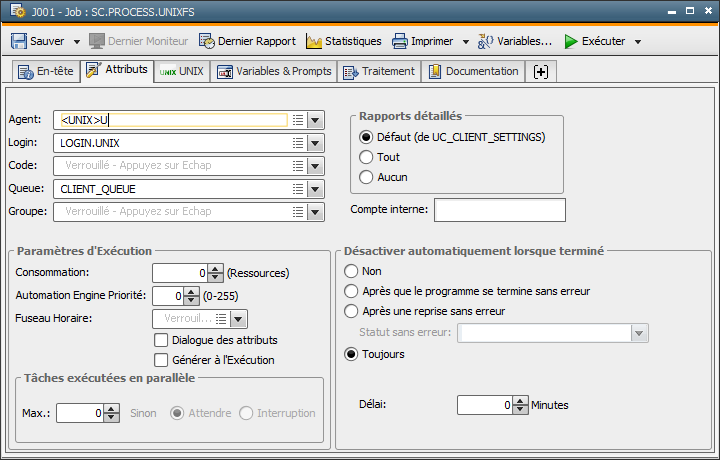Click the Consommation value field
This screenshot has width=720, height=460.
(x=180, y=273)
